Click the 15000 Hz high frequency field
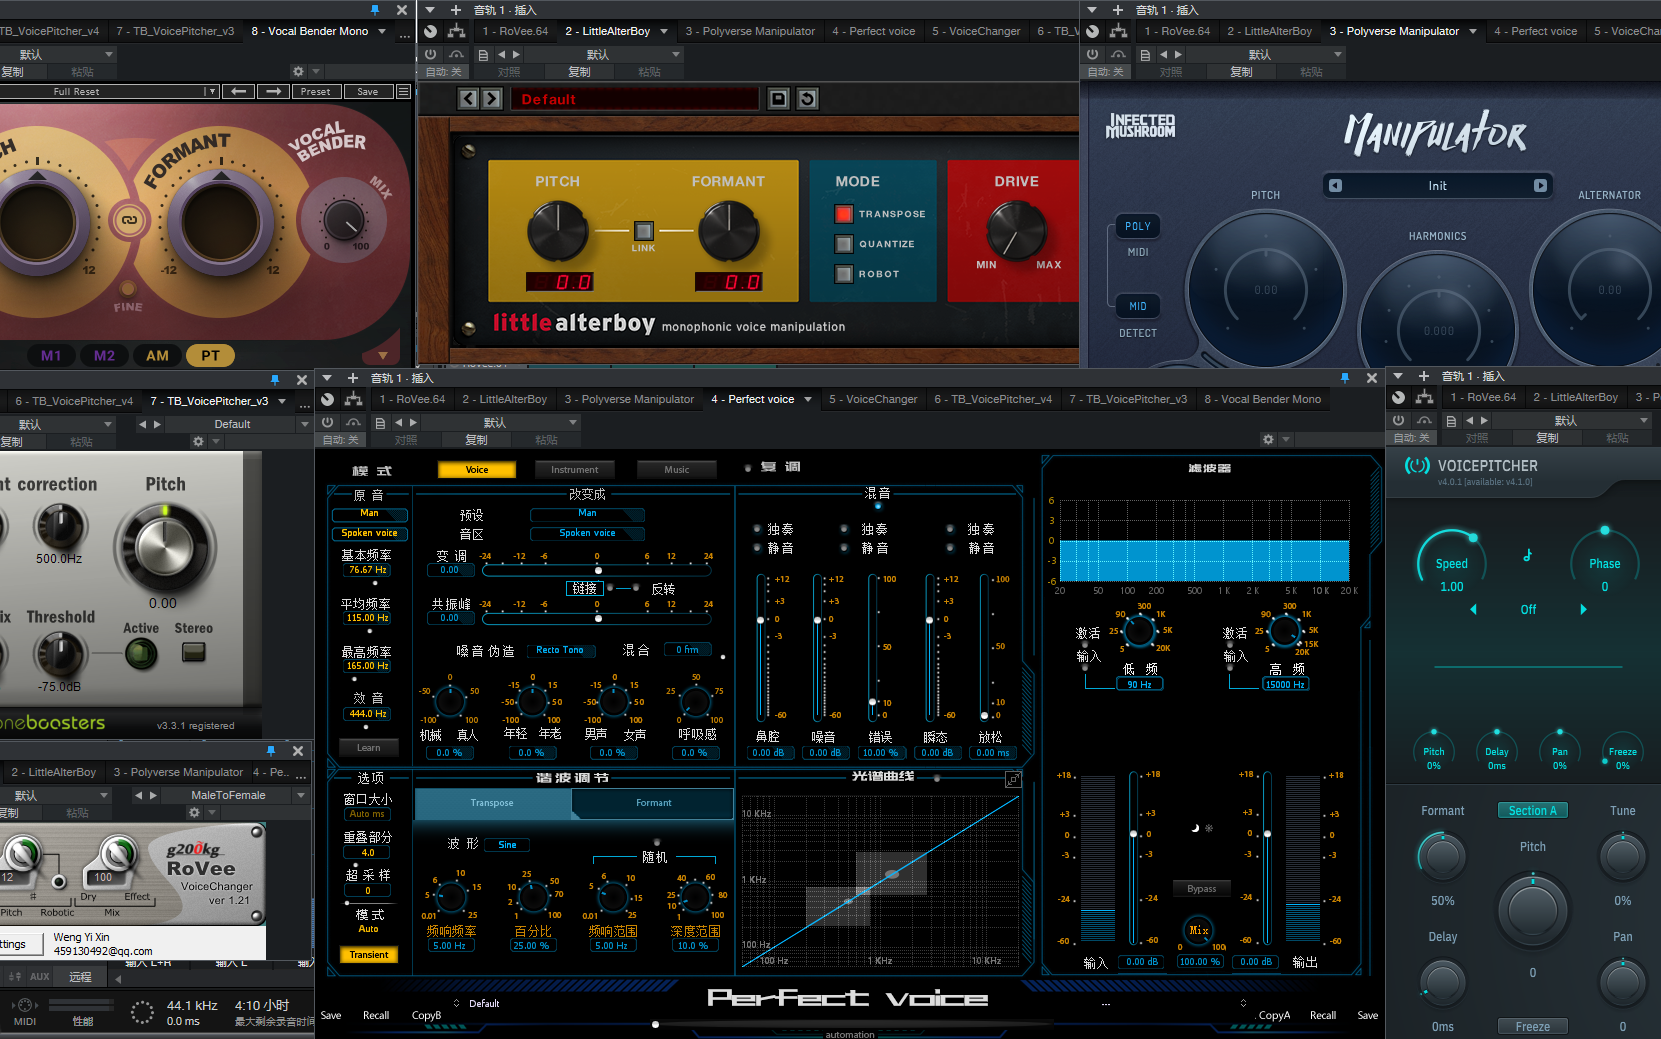The height and width of the screenshot is (1039, 1661). [1285, 684]
